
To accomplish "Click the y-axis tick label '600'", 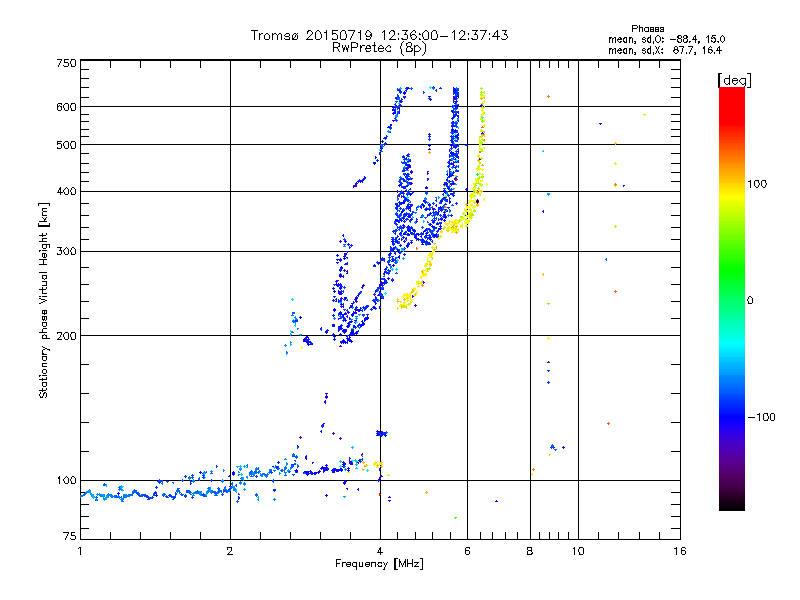I will (66, 107).
